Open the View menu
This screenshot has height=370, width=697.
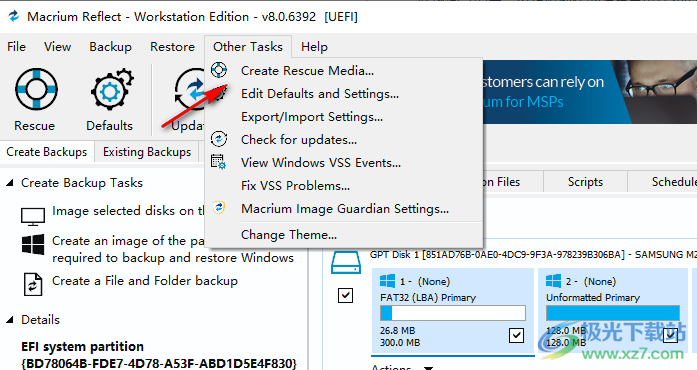[x=57, y=47]
